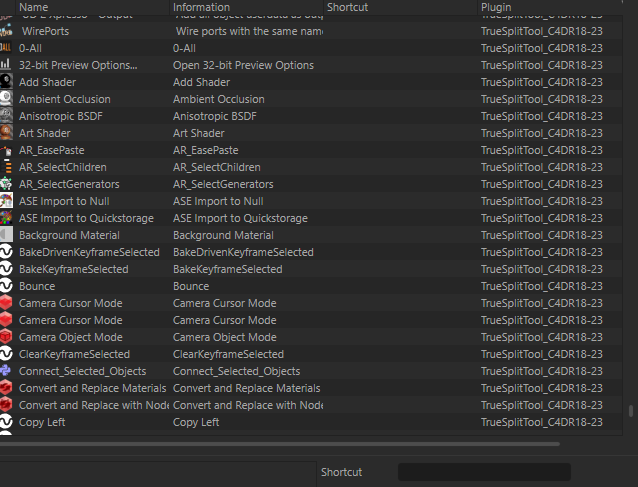This screenshot has width=638, height=487.
Task: Select Convert and Replace Materials name
Action: [92, 388]
